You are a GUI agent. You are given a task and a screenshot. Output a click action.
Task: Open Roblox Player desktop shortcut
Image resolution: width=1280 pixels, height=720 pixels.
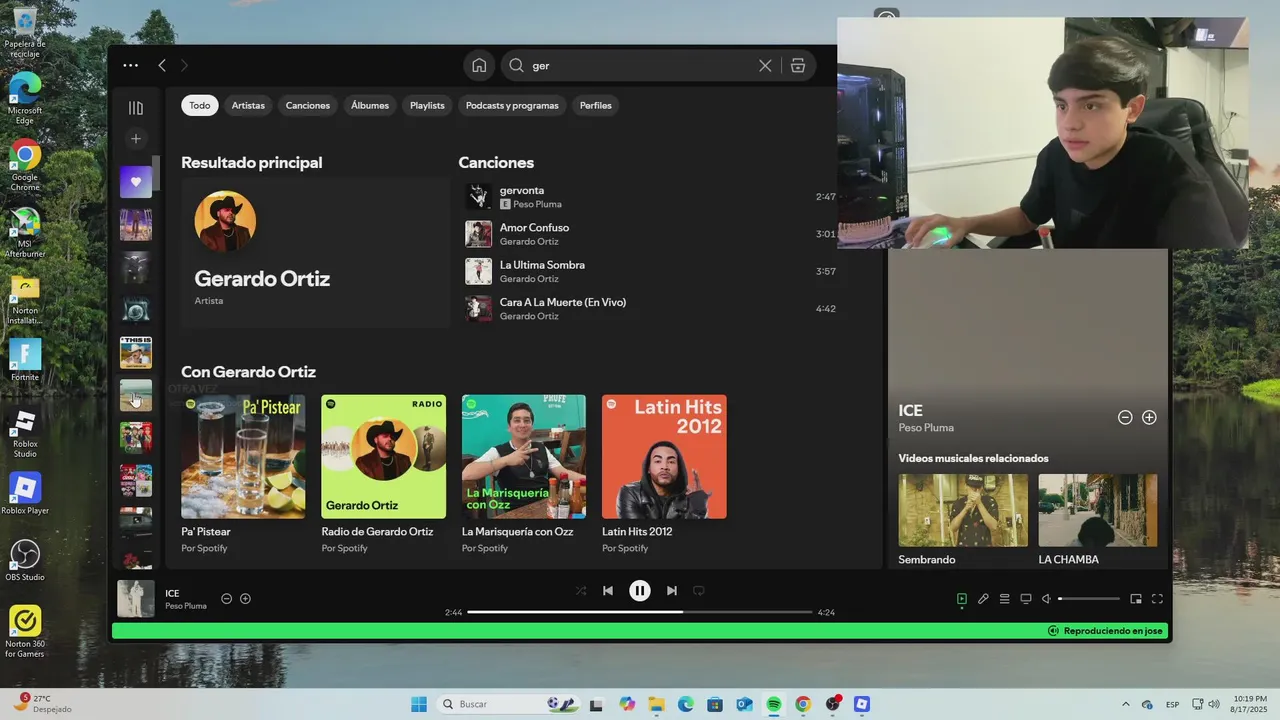click(x=25, y=493)
